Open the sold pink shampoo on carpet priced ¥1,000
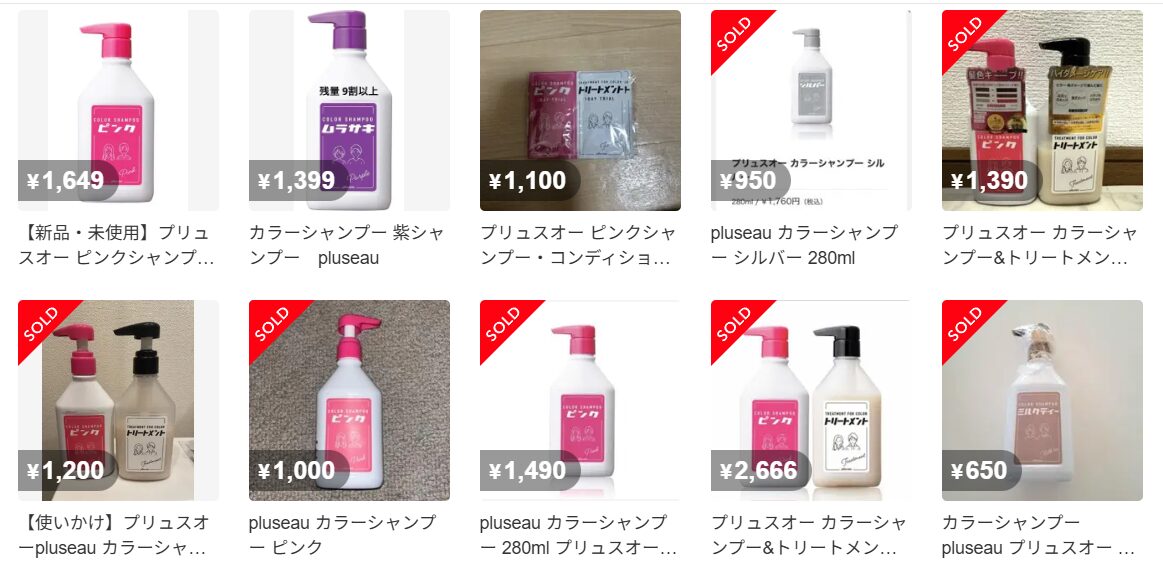The image size is (1163, 569). [x=349, y=401]
